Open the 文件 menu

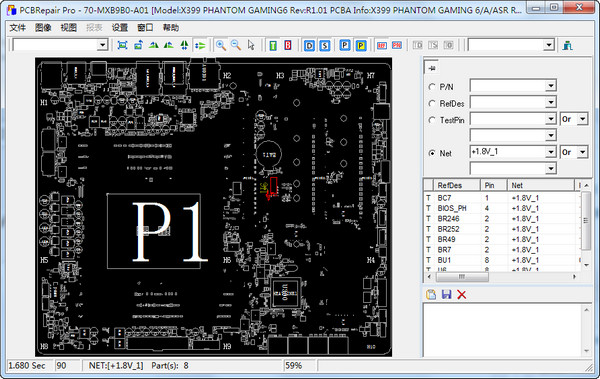click(x=18, y=28)
